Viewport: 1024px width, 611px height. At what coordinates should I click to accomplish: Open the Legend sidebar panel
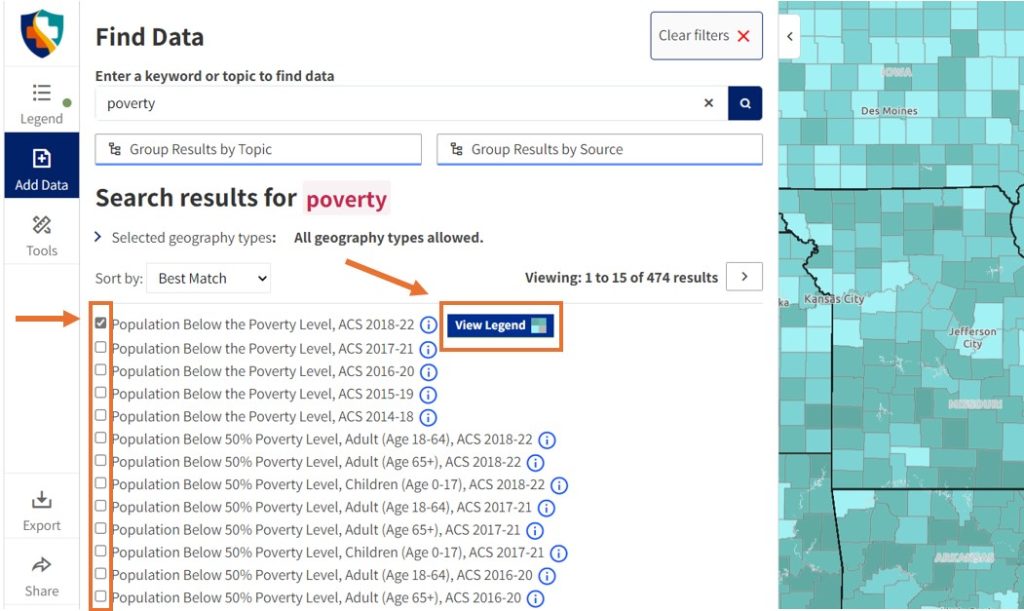tap(41, 104)
